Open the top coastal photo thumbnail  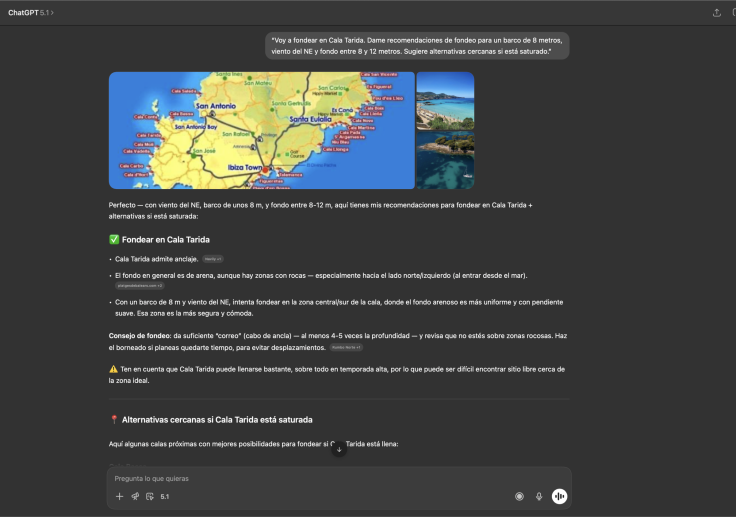click(x=445, y=100)
